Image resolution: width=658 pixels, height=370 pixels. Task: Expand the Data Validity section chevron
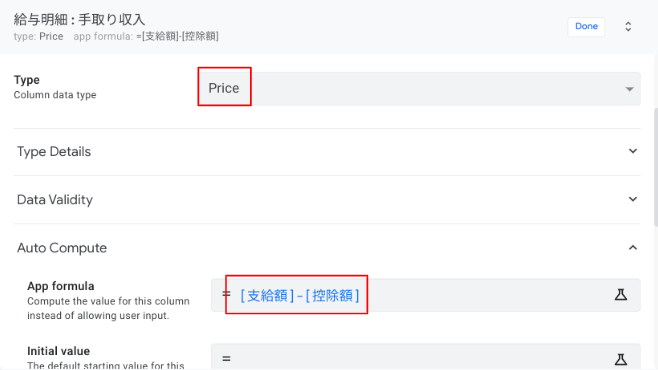633,199
